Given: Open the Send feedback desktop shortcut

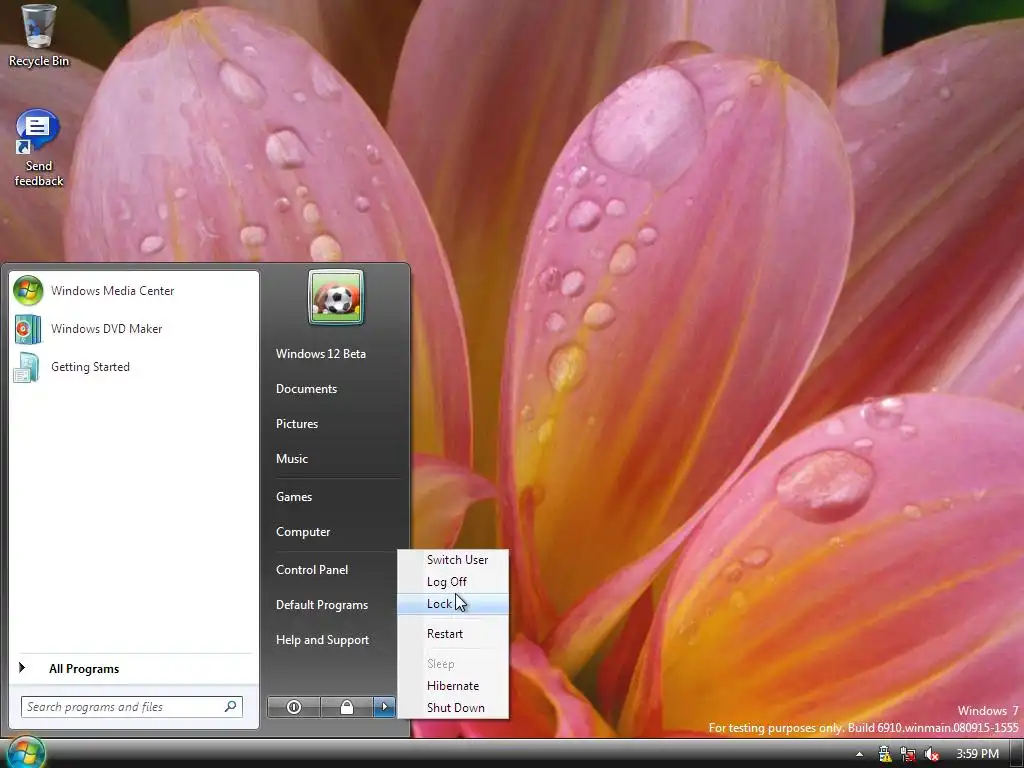Looking at the screenshot, I should [39, 148].
